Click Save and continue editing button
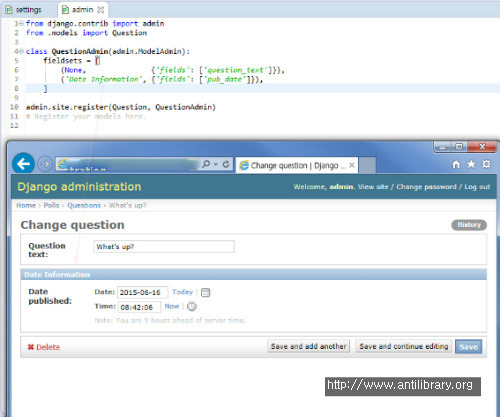 coord(404,346)
